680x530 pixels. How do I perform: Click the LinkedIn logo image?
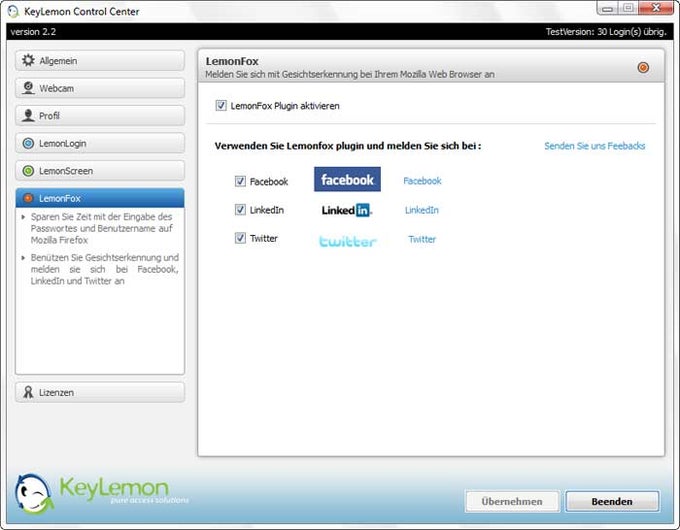pyautogui.click(x=347, y=210)
